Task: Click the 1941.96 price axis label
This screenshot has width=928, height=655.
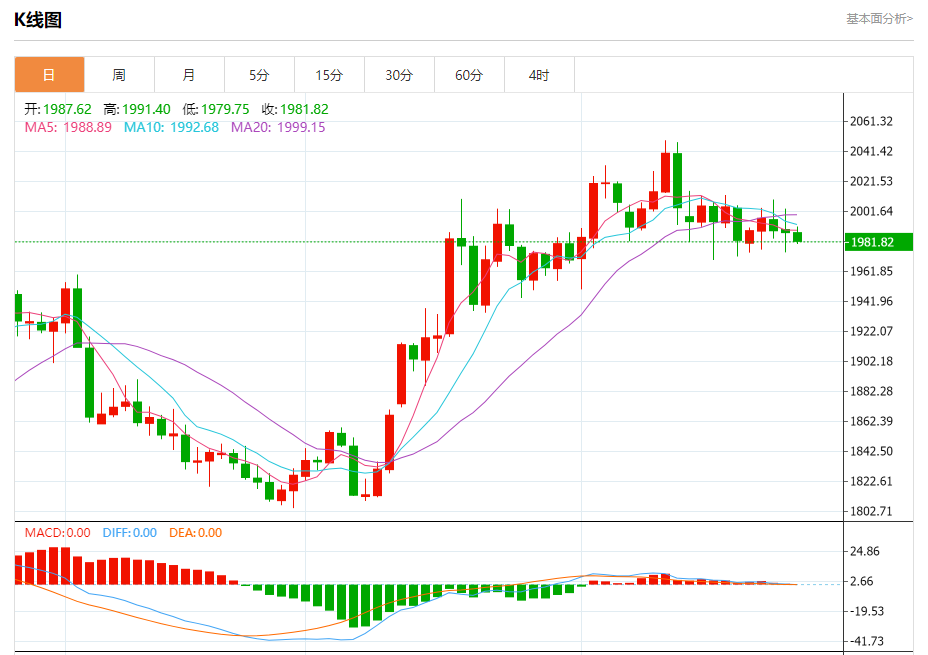Action: (871, 301)
